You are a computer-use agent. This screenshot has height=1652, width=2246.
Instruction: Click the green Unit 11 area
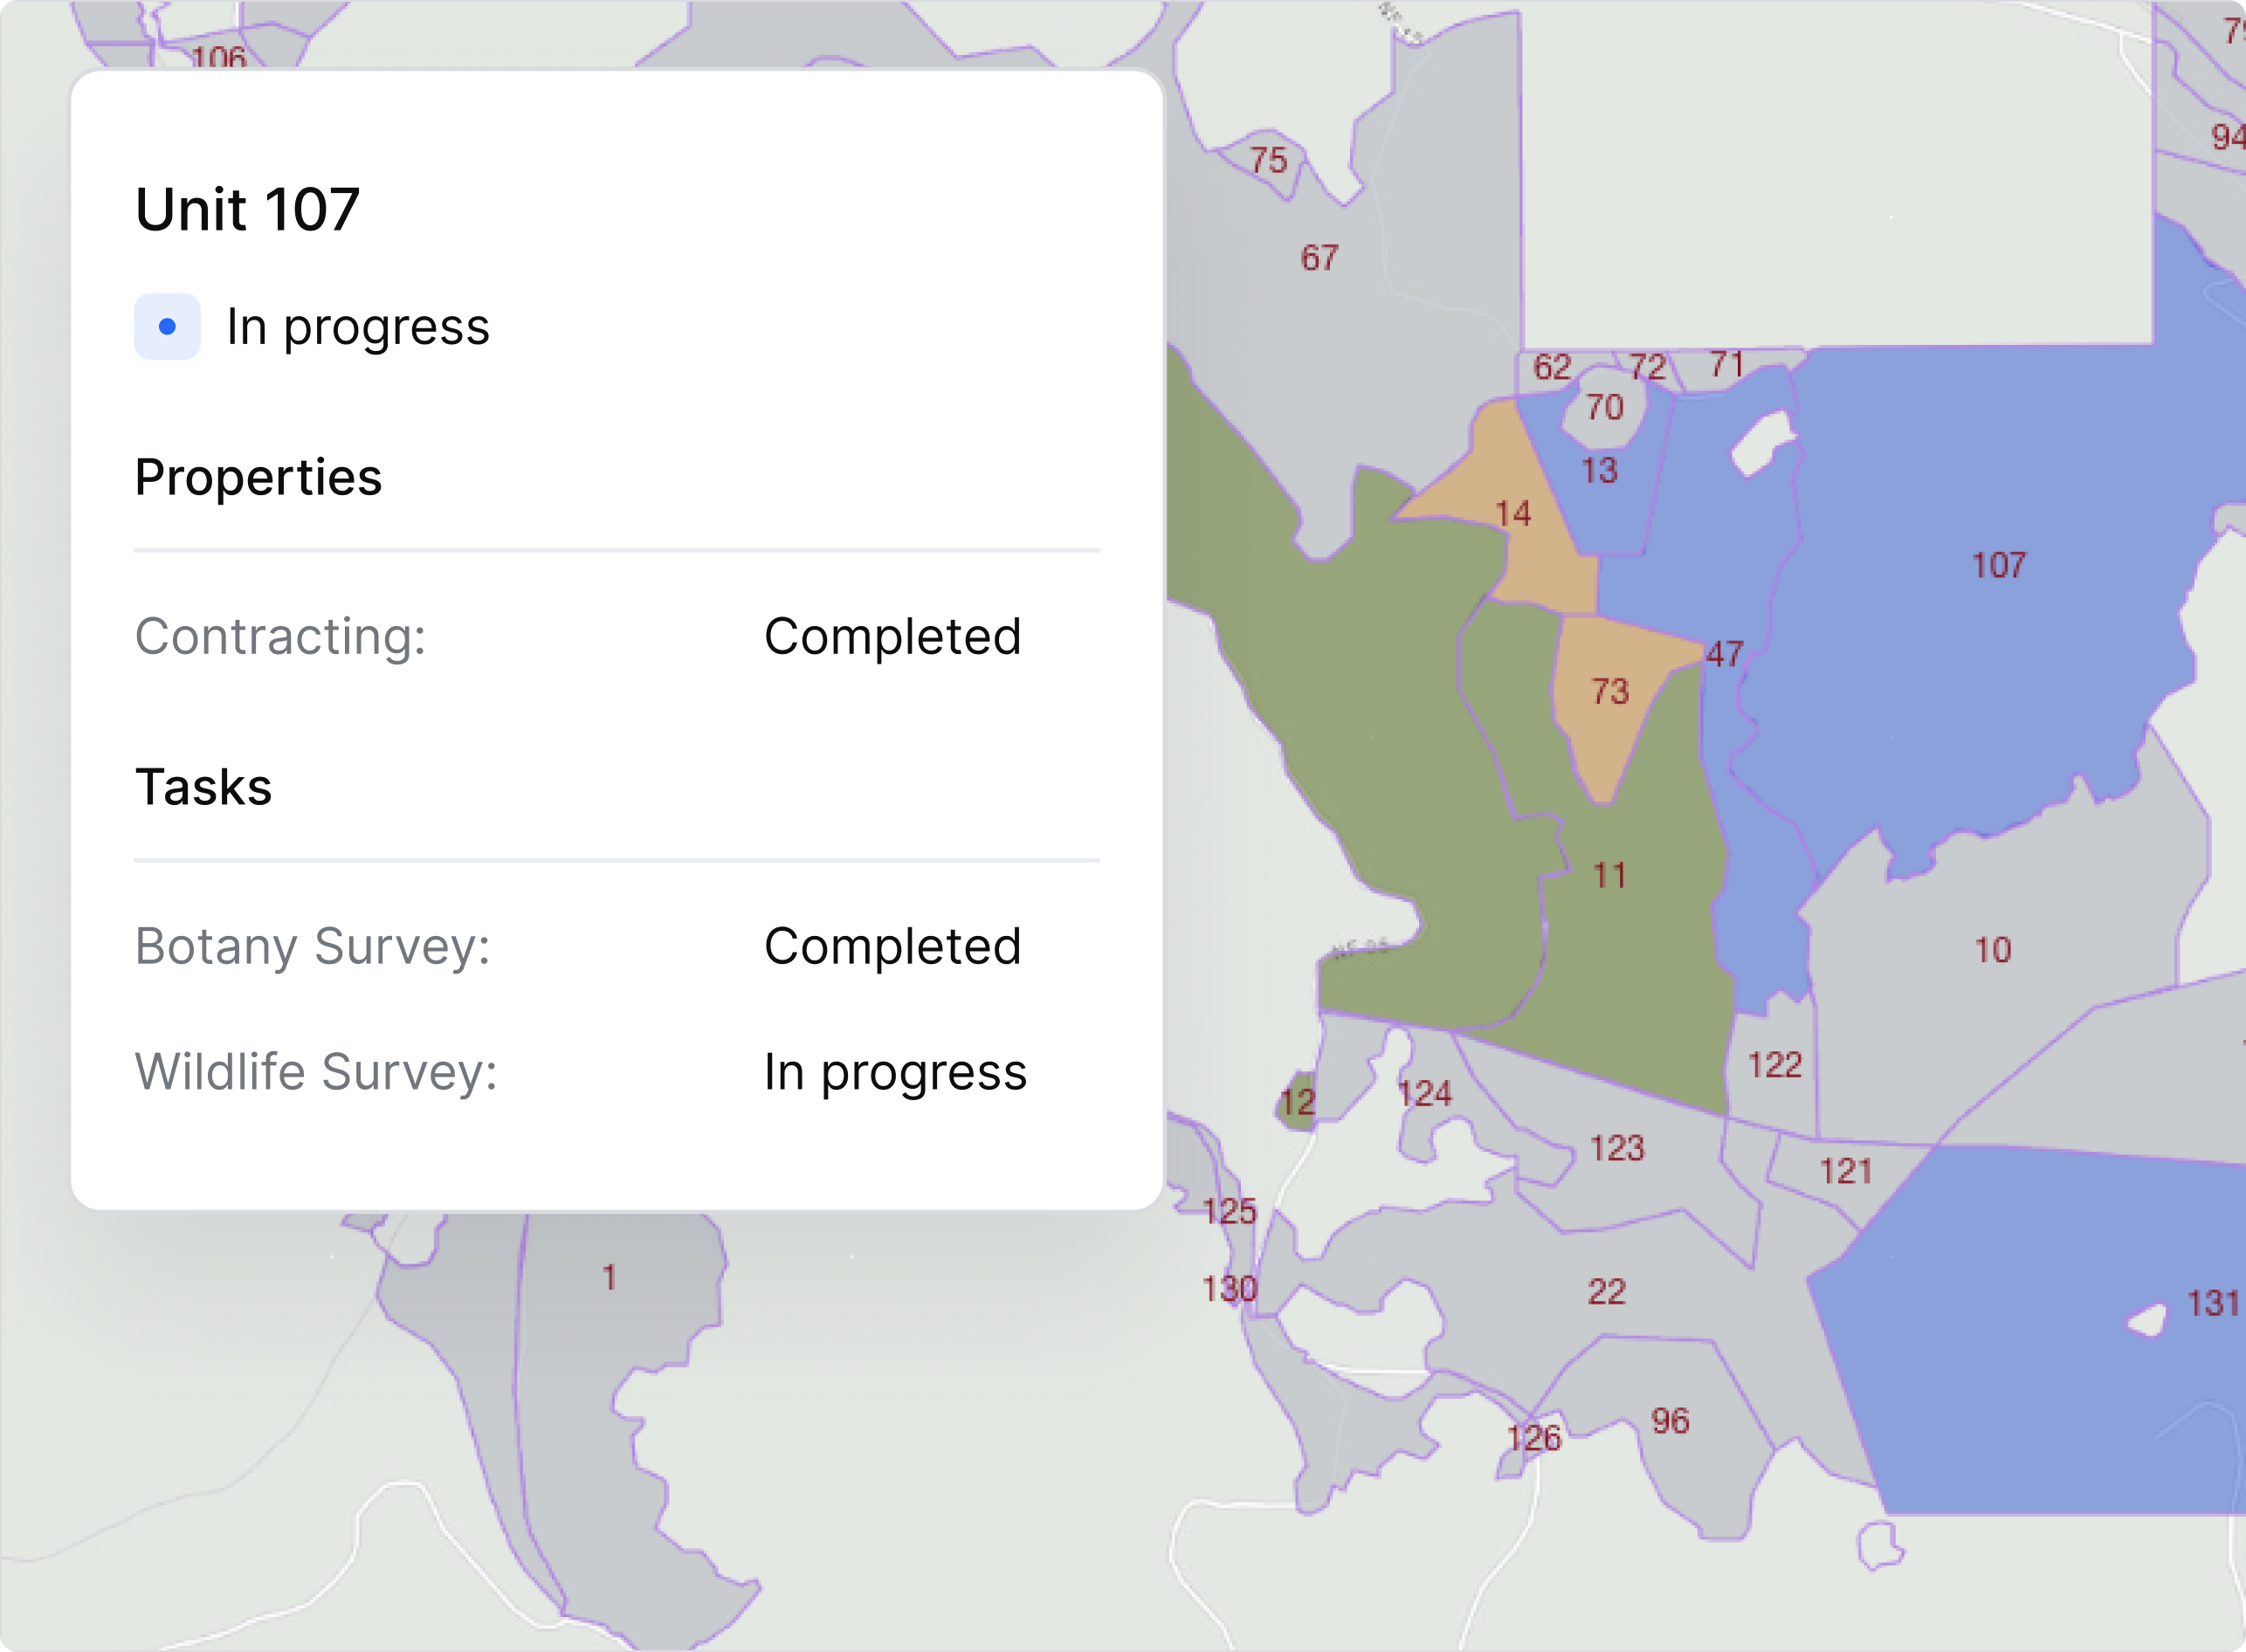coord(1612,876)
